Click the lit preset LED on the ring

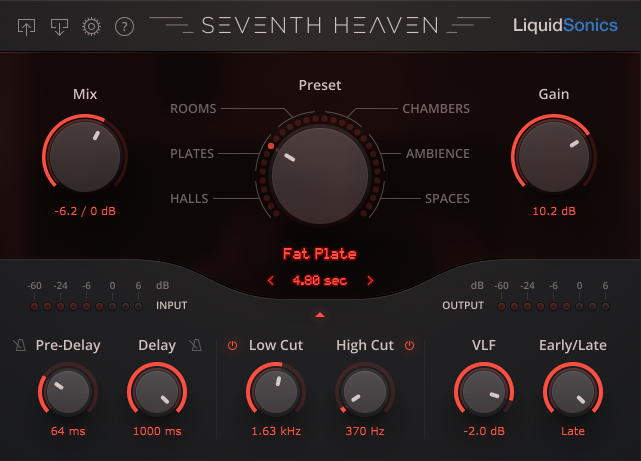[x=271, y=146]
